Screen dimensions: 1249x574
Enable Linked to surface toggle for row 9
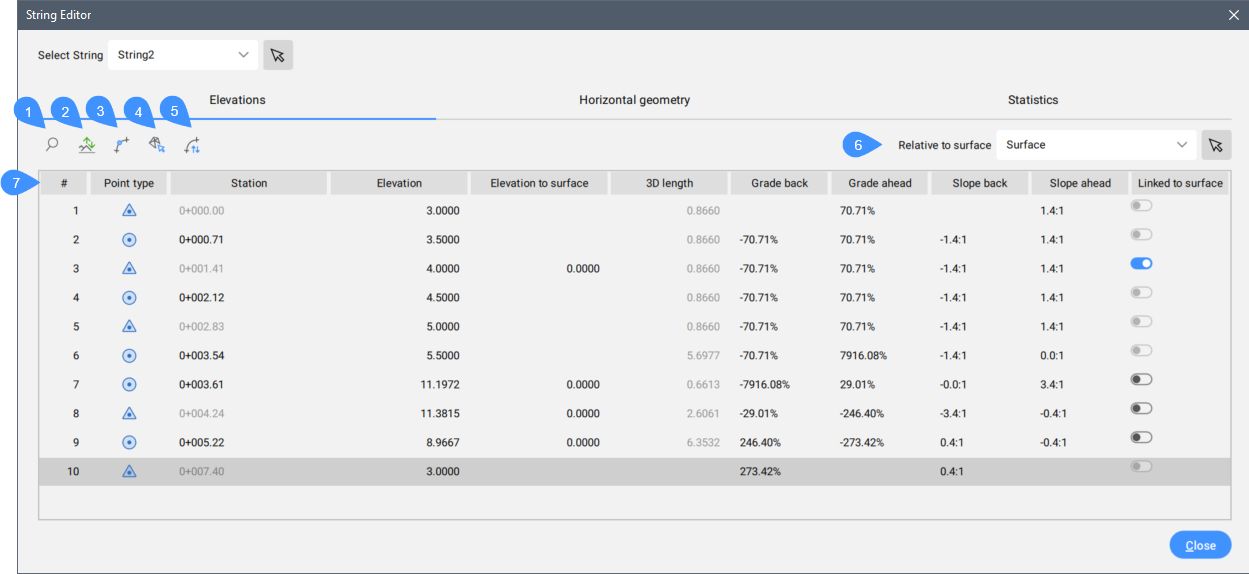point(1141,437)
